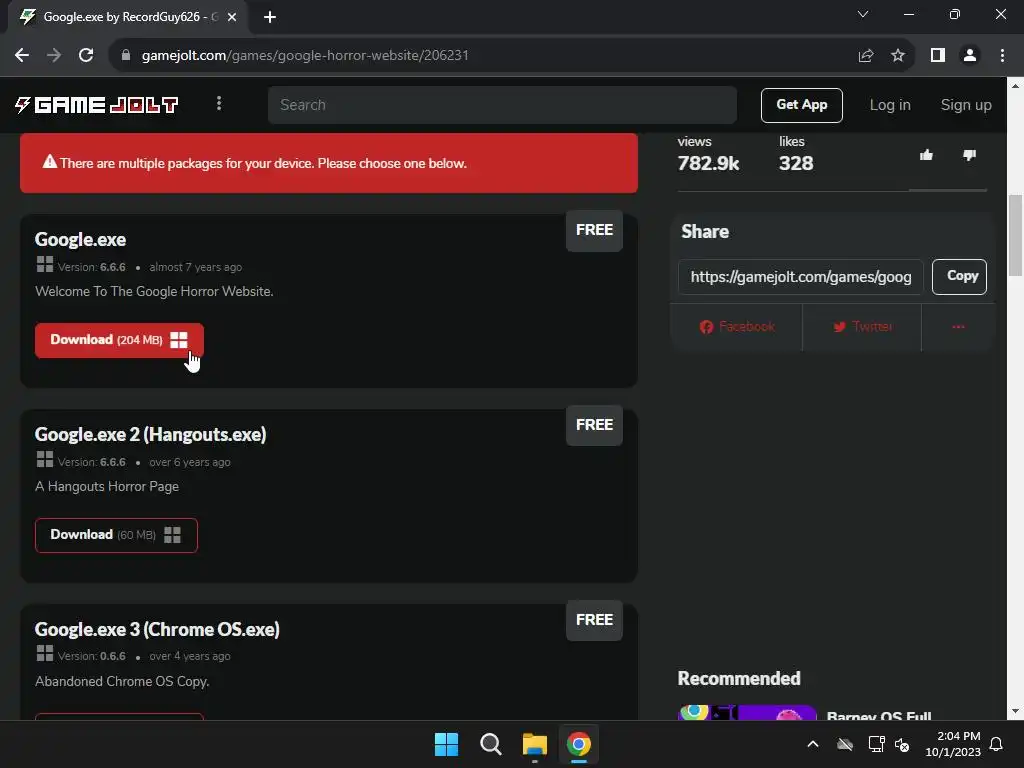Viewport: 1024px width, 768px height.
Task: Click the Game Jolt search field
Action: pyautogui.click(x=502, y=105)
